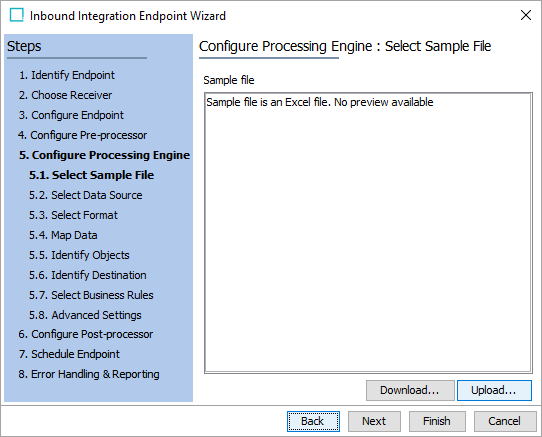The image size is (542, 437).
Task: Click sub-step 5.1. Select Sample File
Action: (91, 175)
